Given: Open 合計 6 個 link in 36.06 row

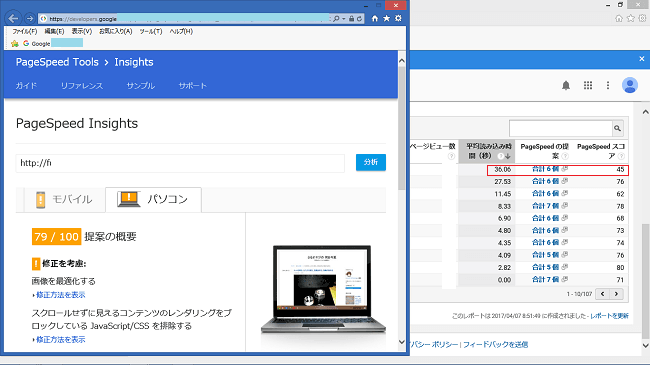Looking at the screenshot, I should tap(546, 169).
